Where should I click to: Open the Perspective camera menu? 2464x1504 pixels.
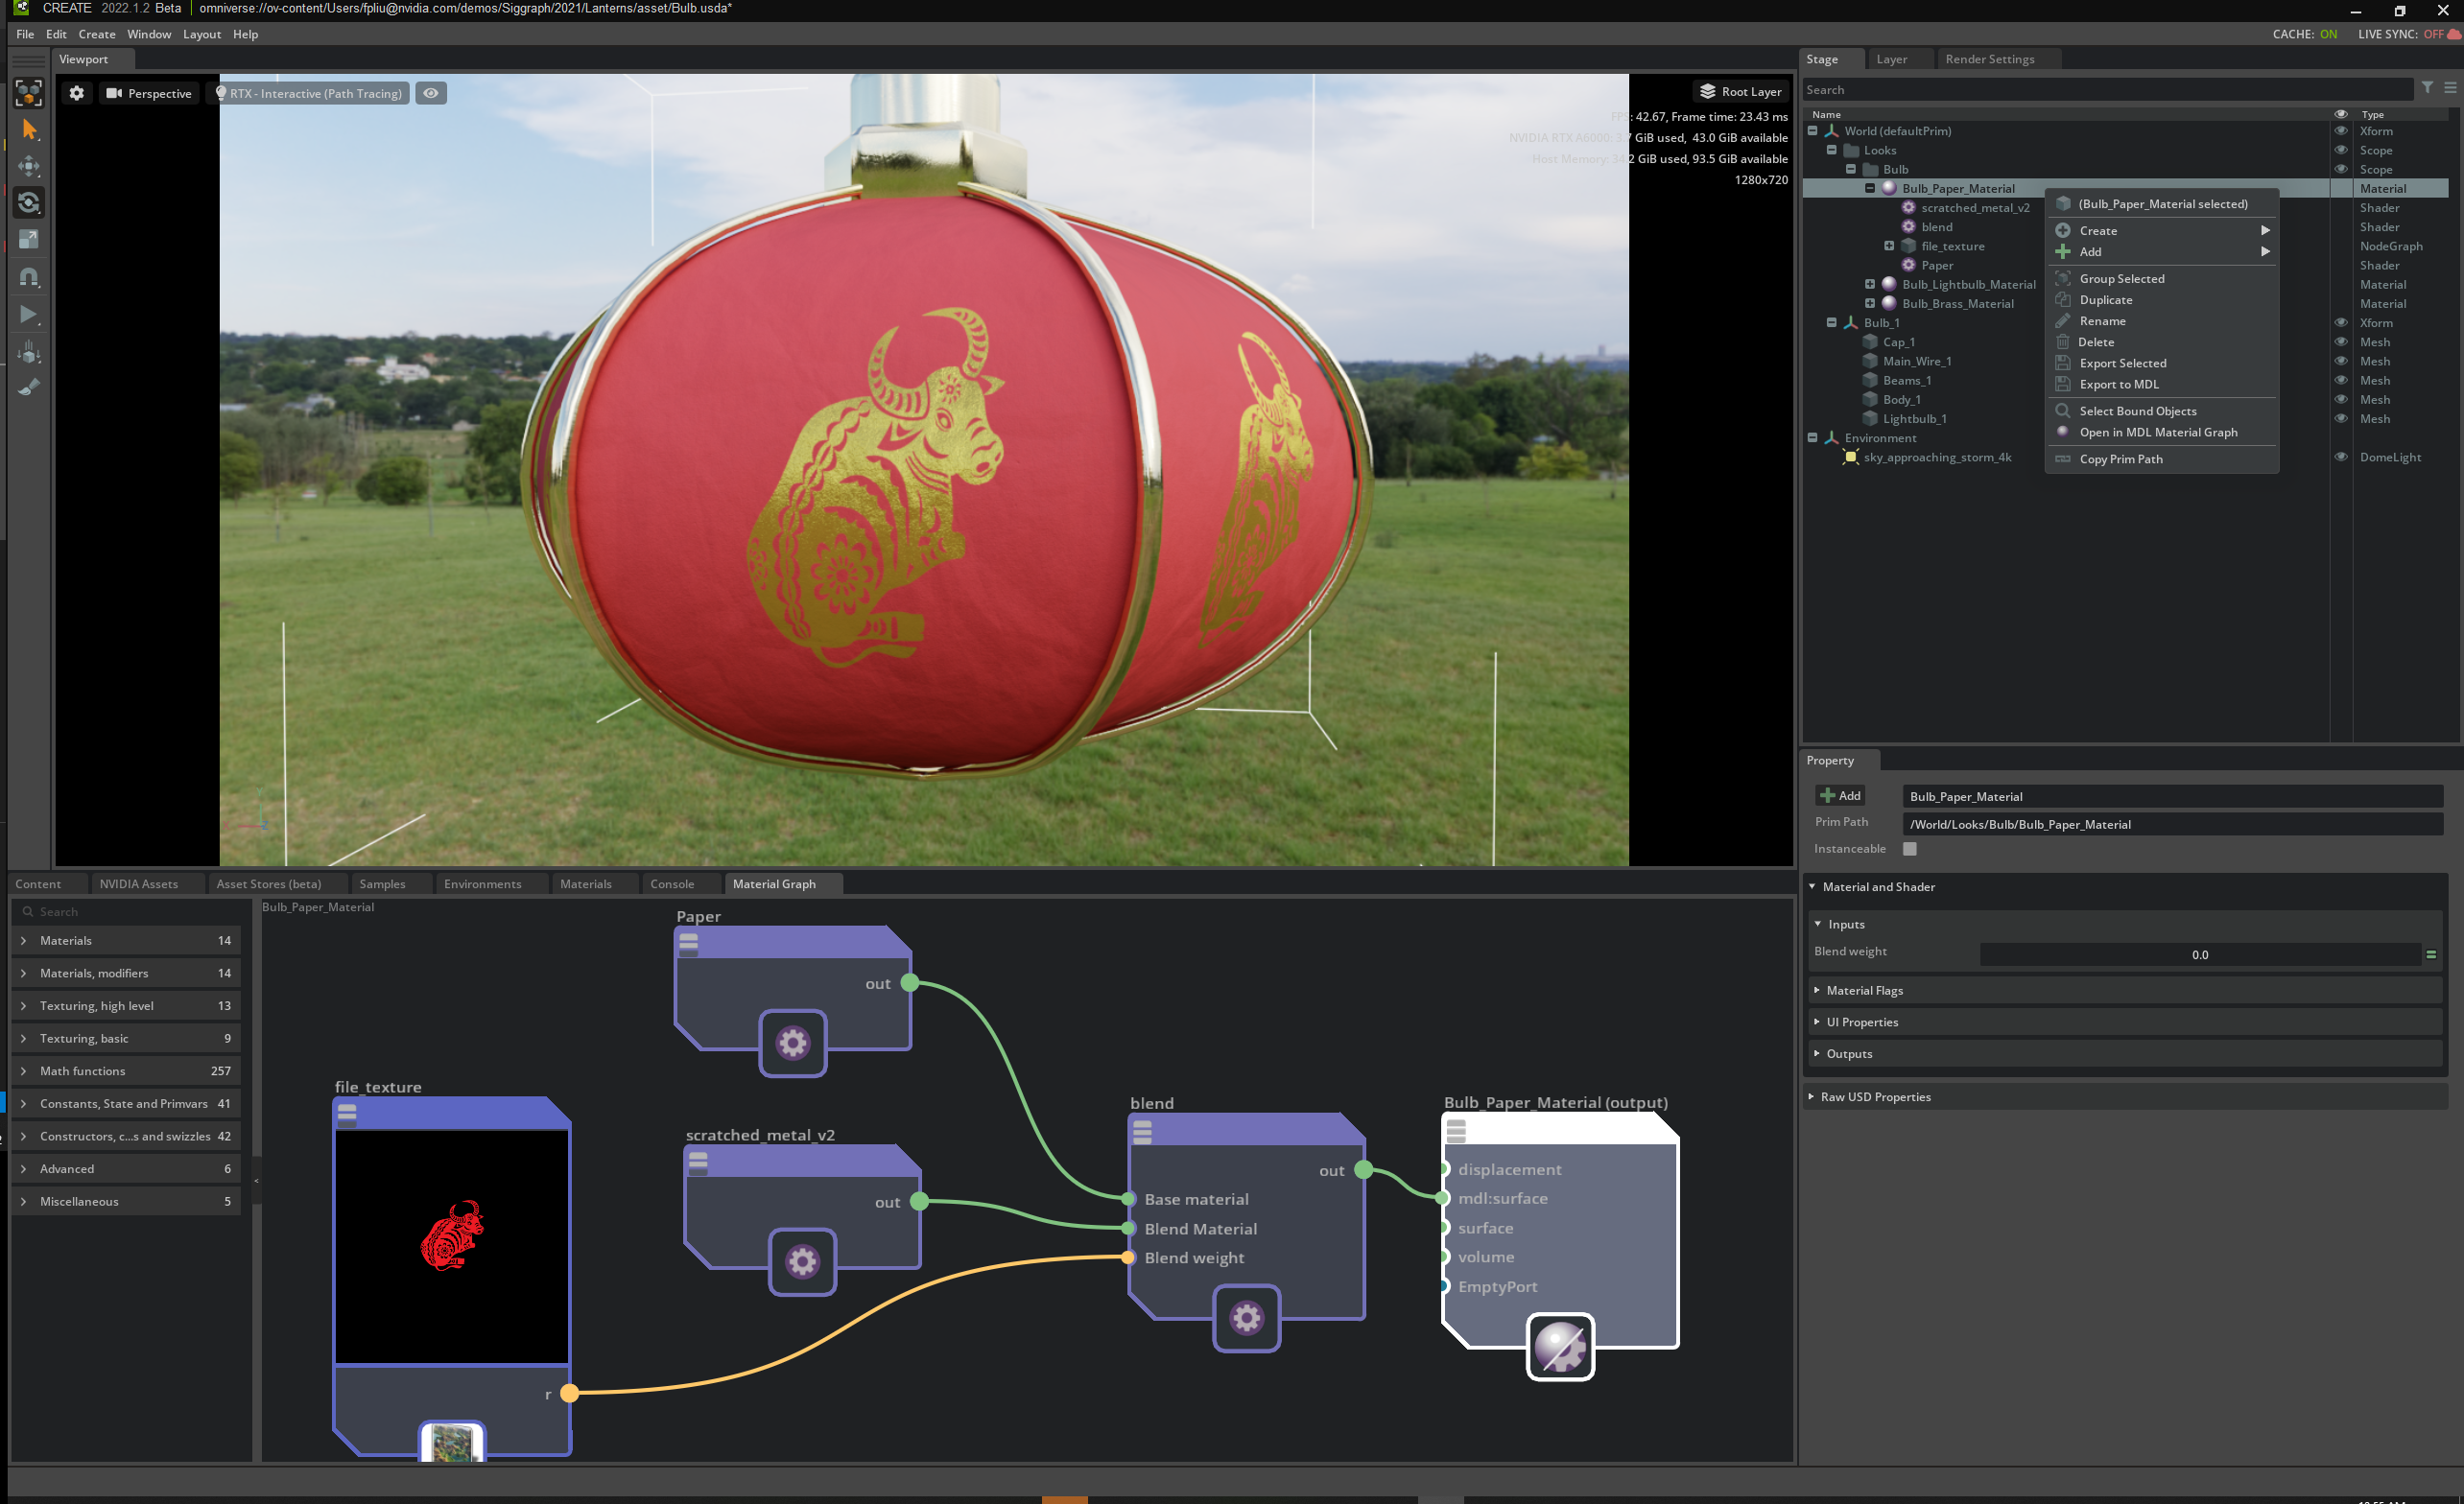click(x=148, y=93)
